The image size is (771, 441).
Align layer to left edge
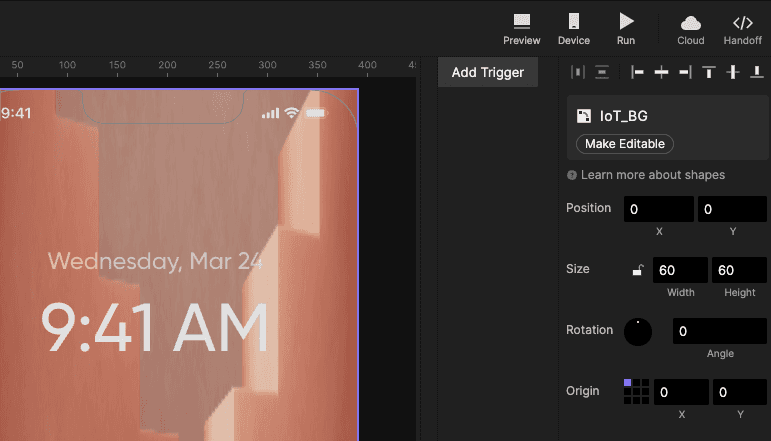pos(637,72)
